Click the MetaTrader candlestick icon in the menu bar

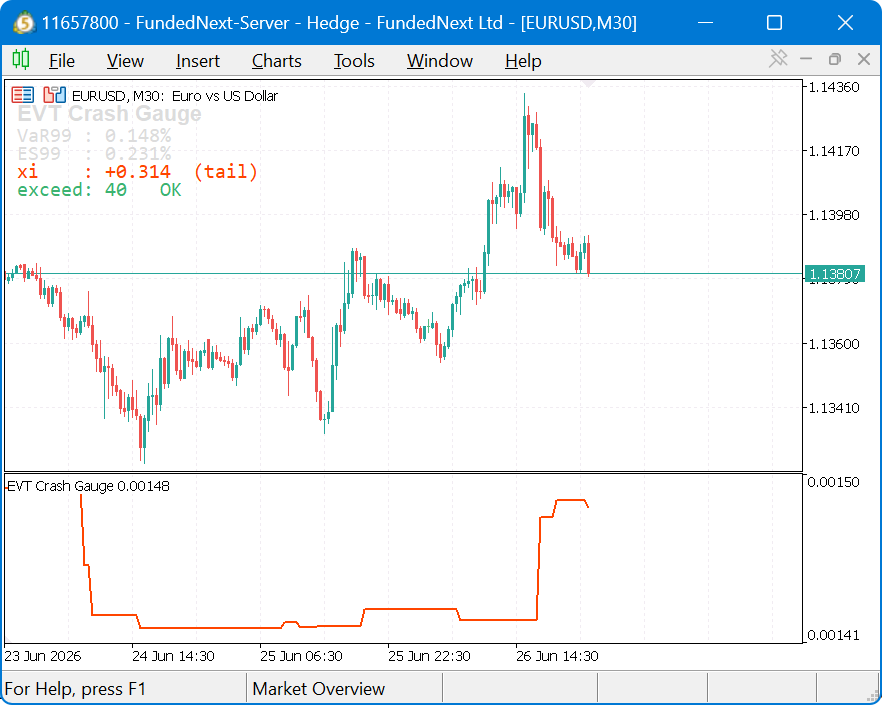coord(21,59)
